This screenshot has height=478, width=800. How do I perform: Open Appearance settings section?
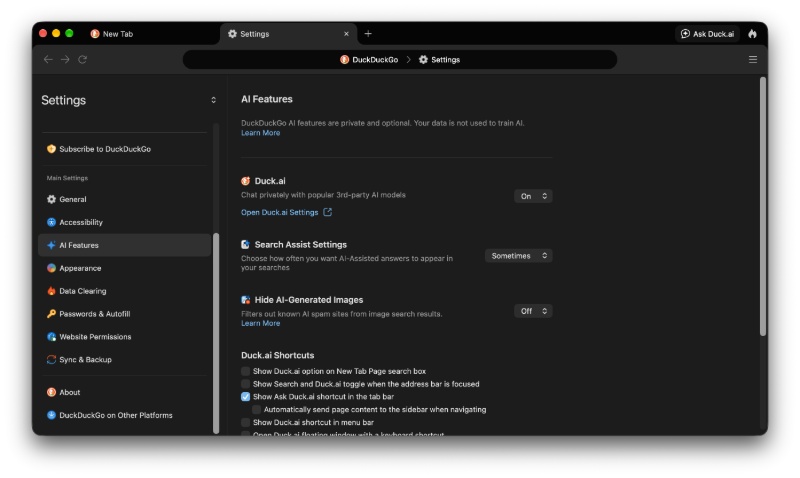tap(124, 268)
